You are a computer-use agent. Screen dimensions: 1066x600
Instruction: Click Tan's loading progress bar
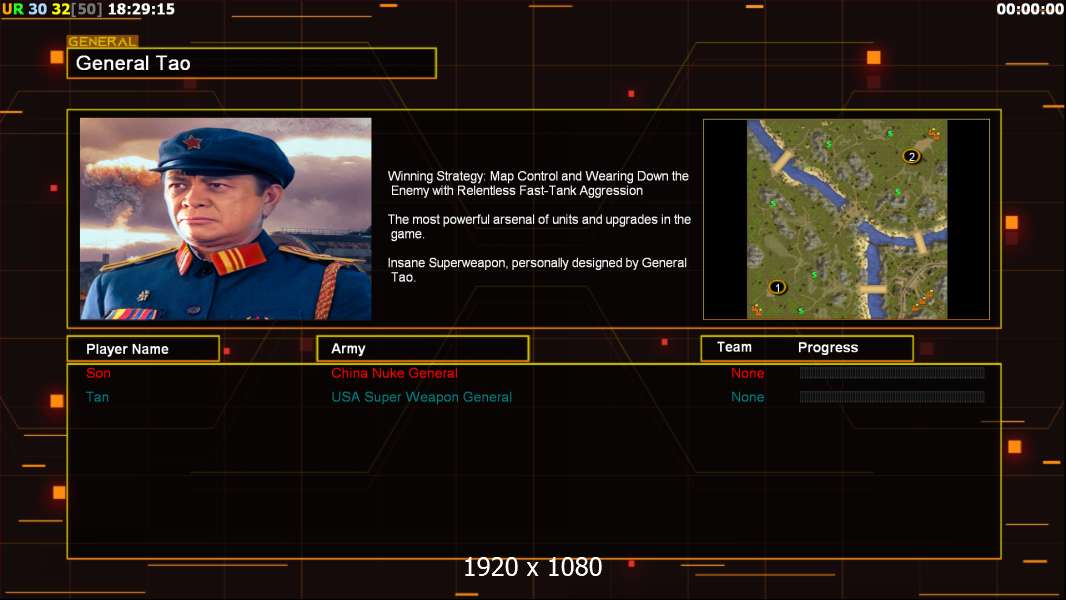892,396
